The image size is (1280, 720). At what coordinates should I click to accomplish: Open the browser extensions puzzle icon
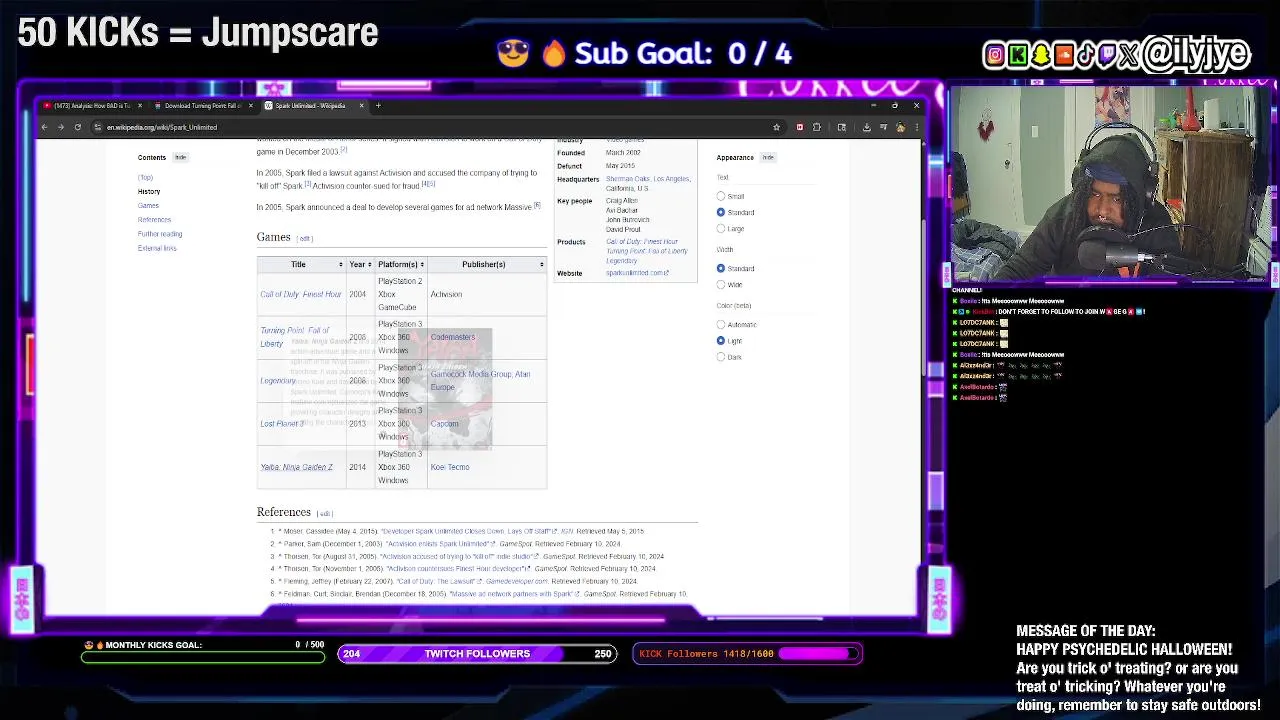pyautogui.click(x=817, y=127)
